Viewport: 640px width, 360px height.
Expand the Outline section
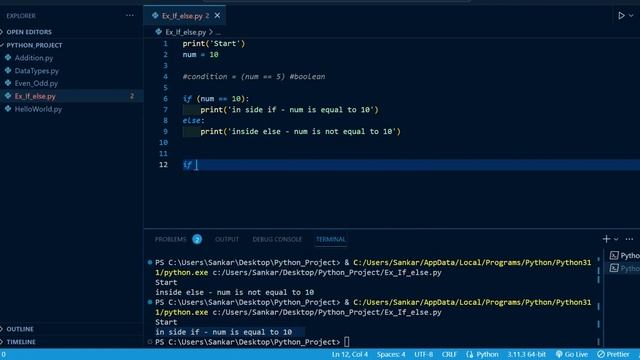tap(20, 329)
